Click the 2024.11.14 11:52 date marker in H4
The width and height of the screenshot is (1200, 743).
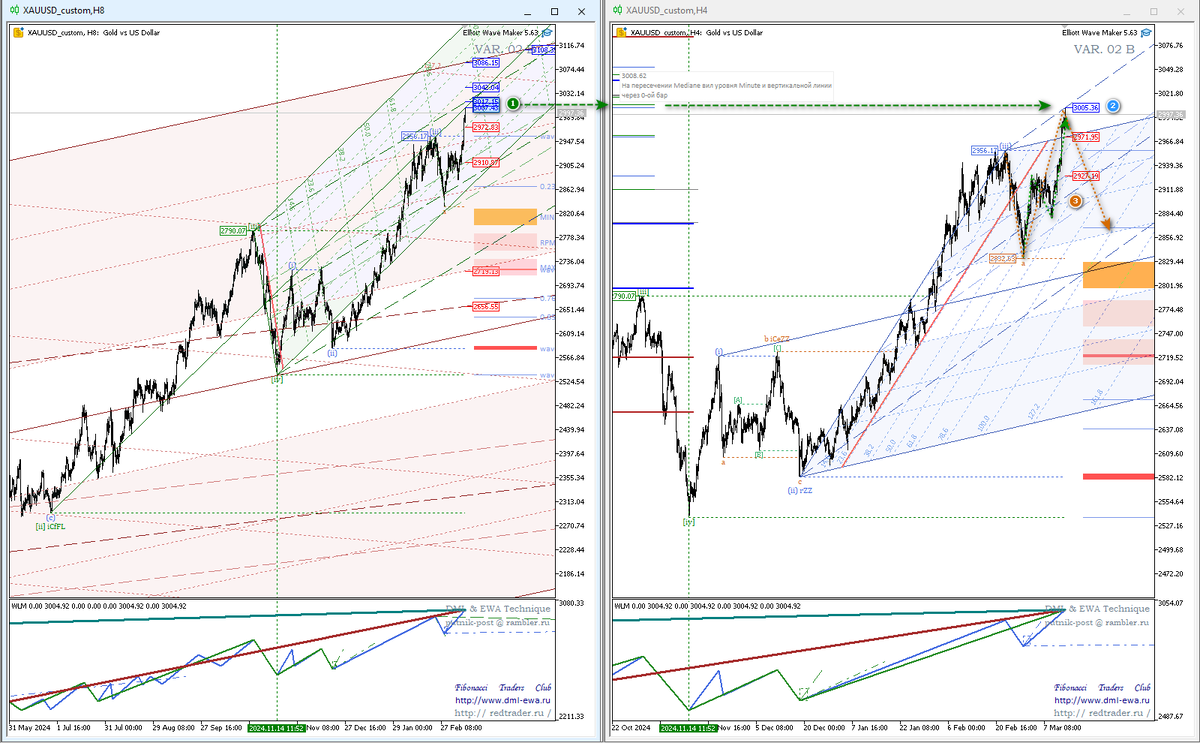689,728
